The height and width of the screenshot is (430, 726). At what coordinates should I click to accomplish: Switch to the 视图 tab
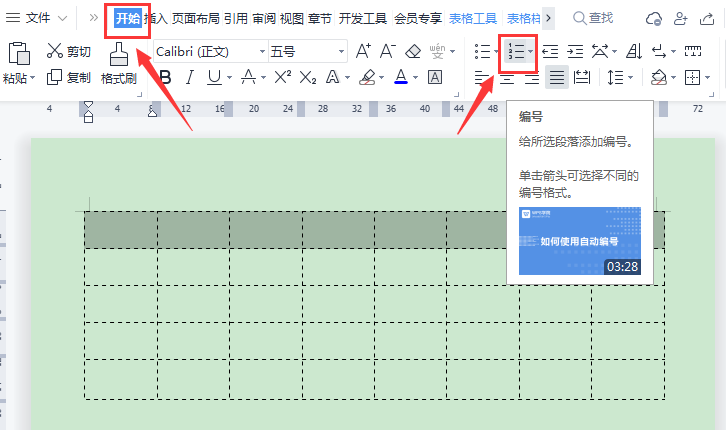tap(292, 19)
